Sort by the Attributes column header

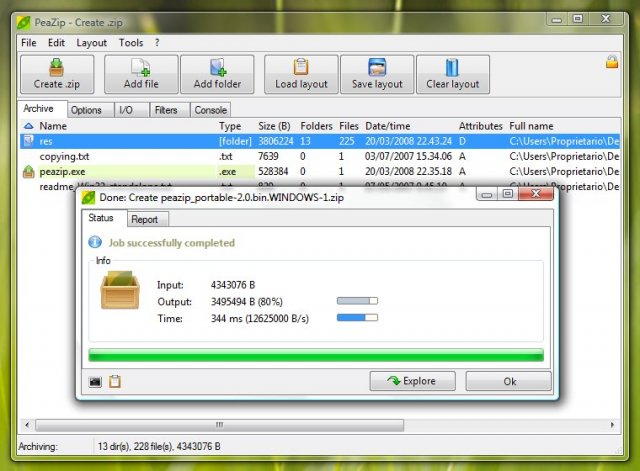[x=480, y=126]
